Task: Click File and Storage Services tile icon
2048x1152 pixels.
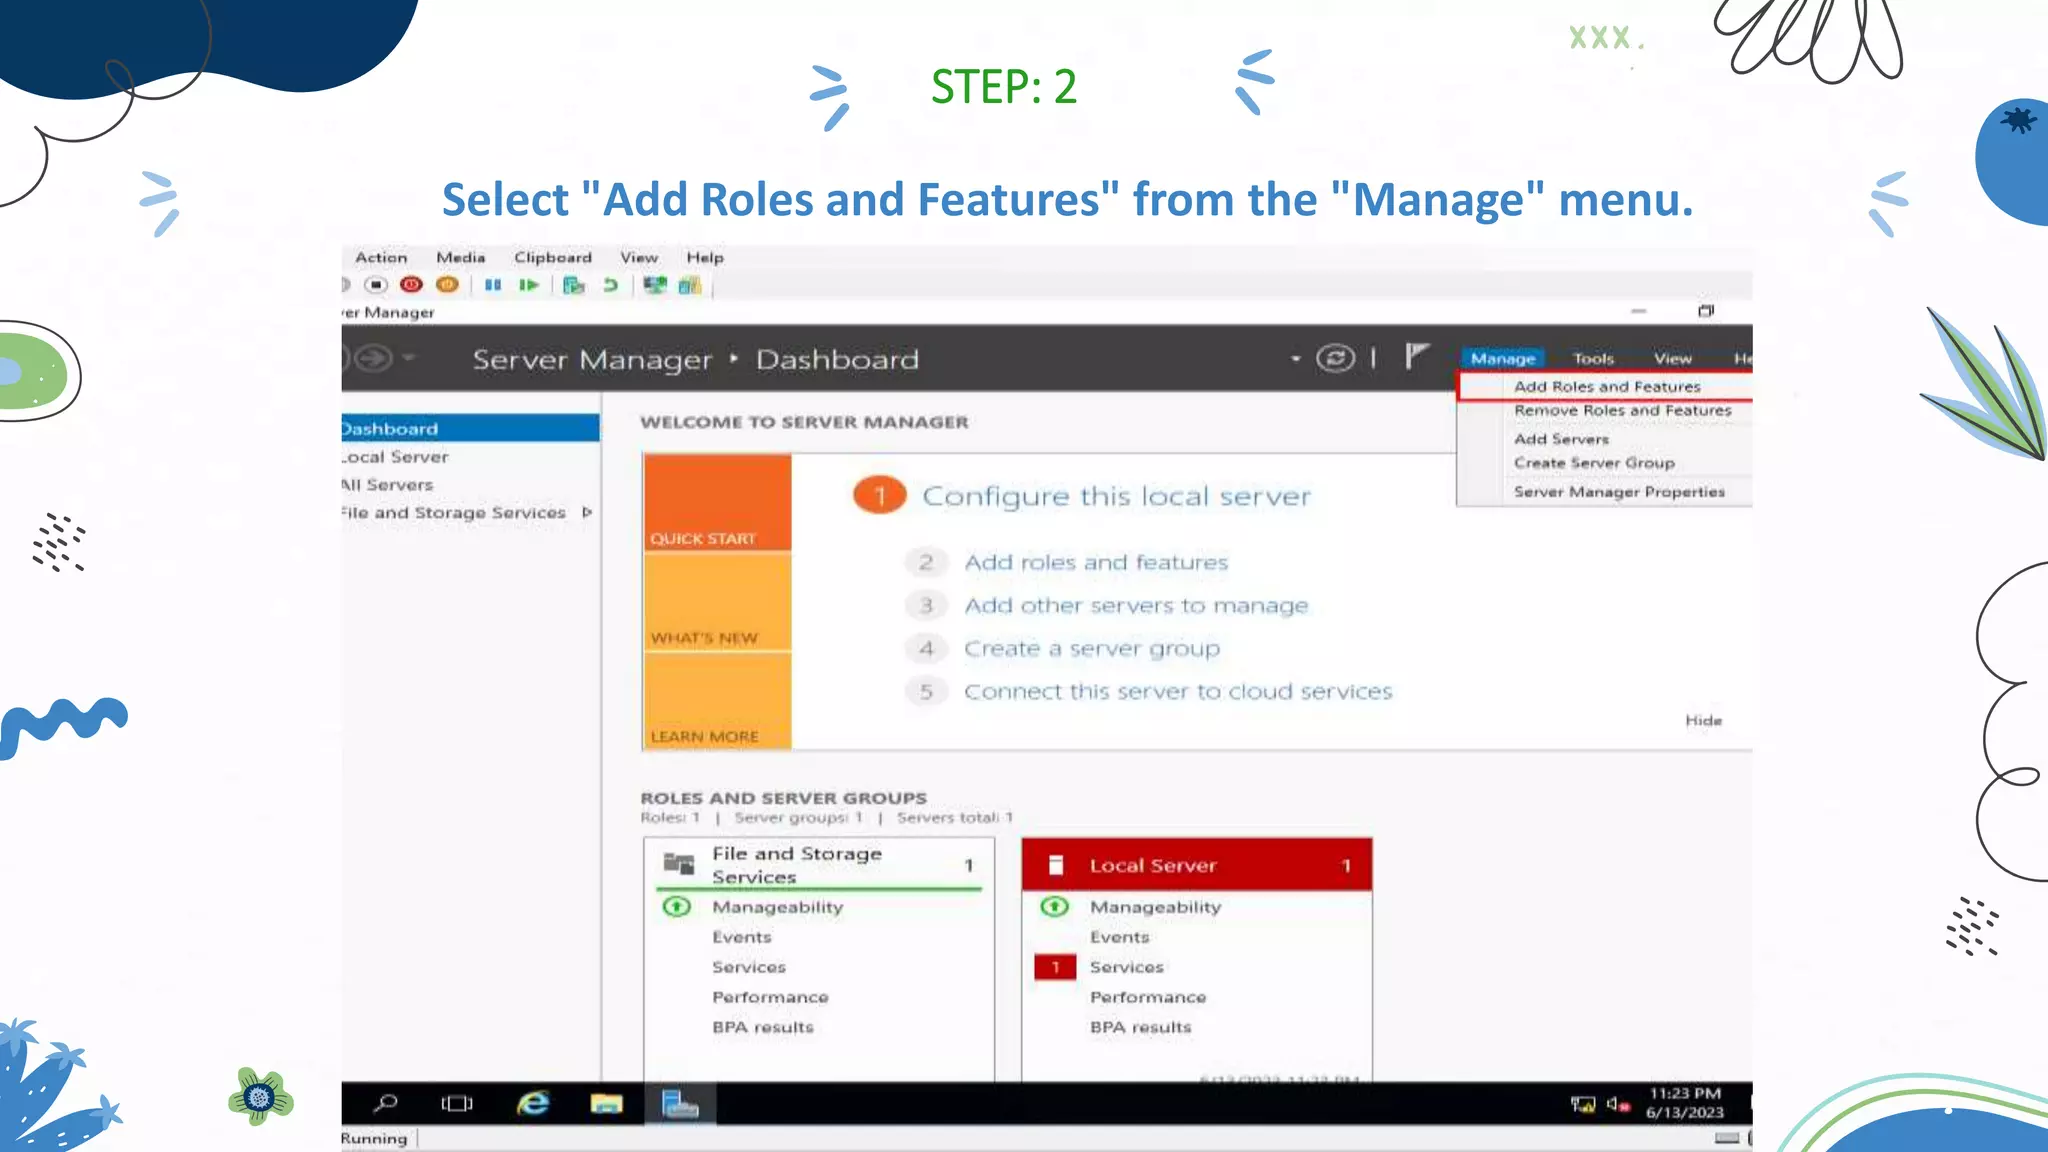Action: [679, 864]
